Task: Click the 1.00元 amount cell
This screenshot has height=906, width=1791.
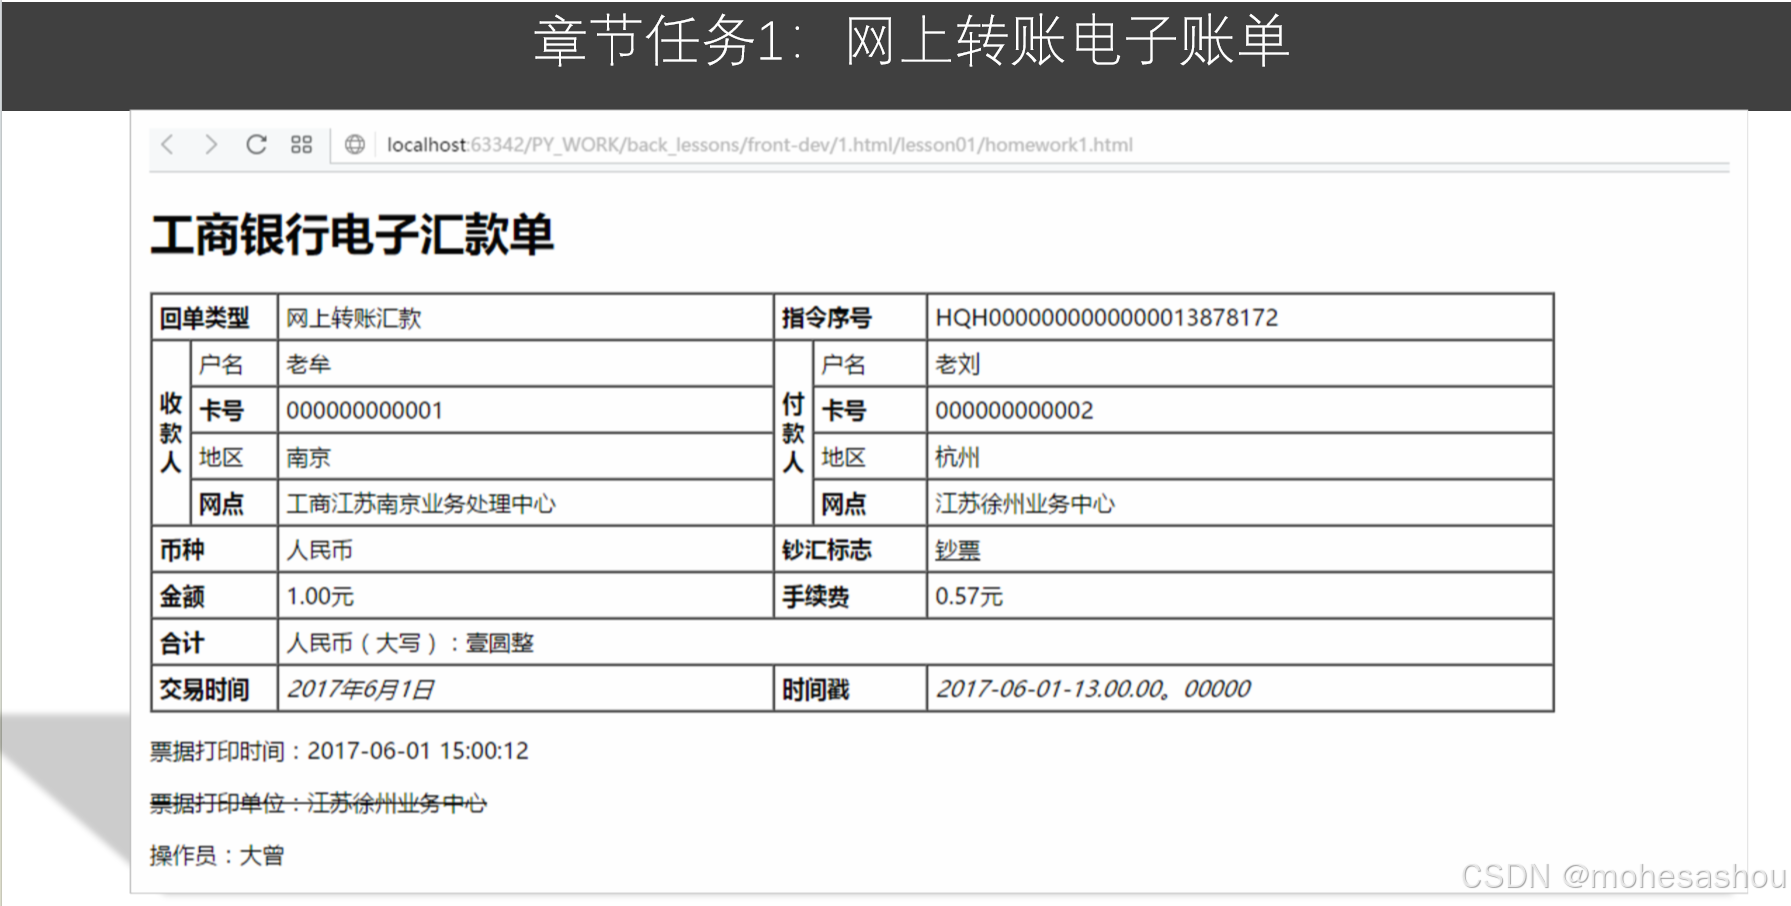Action: [525, 596]
